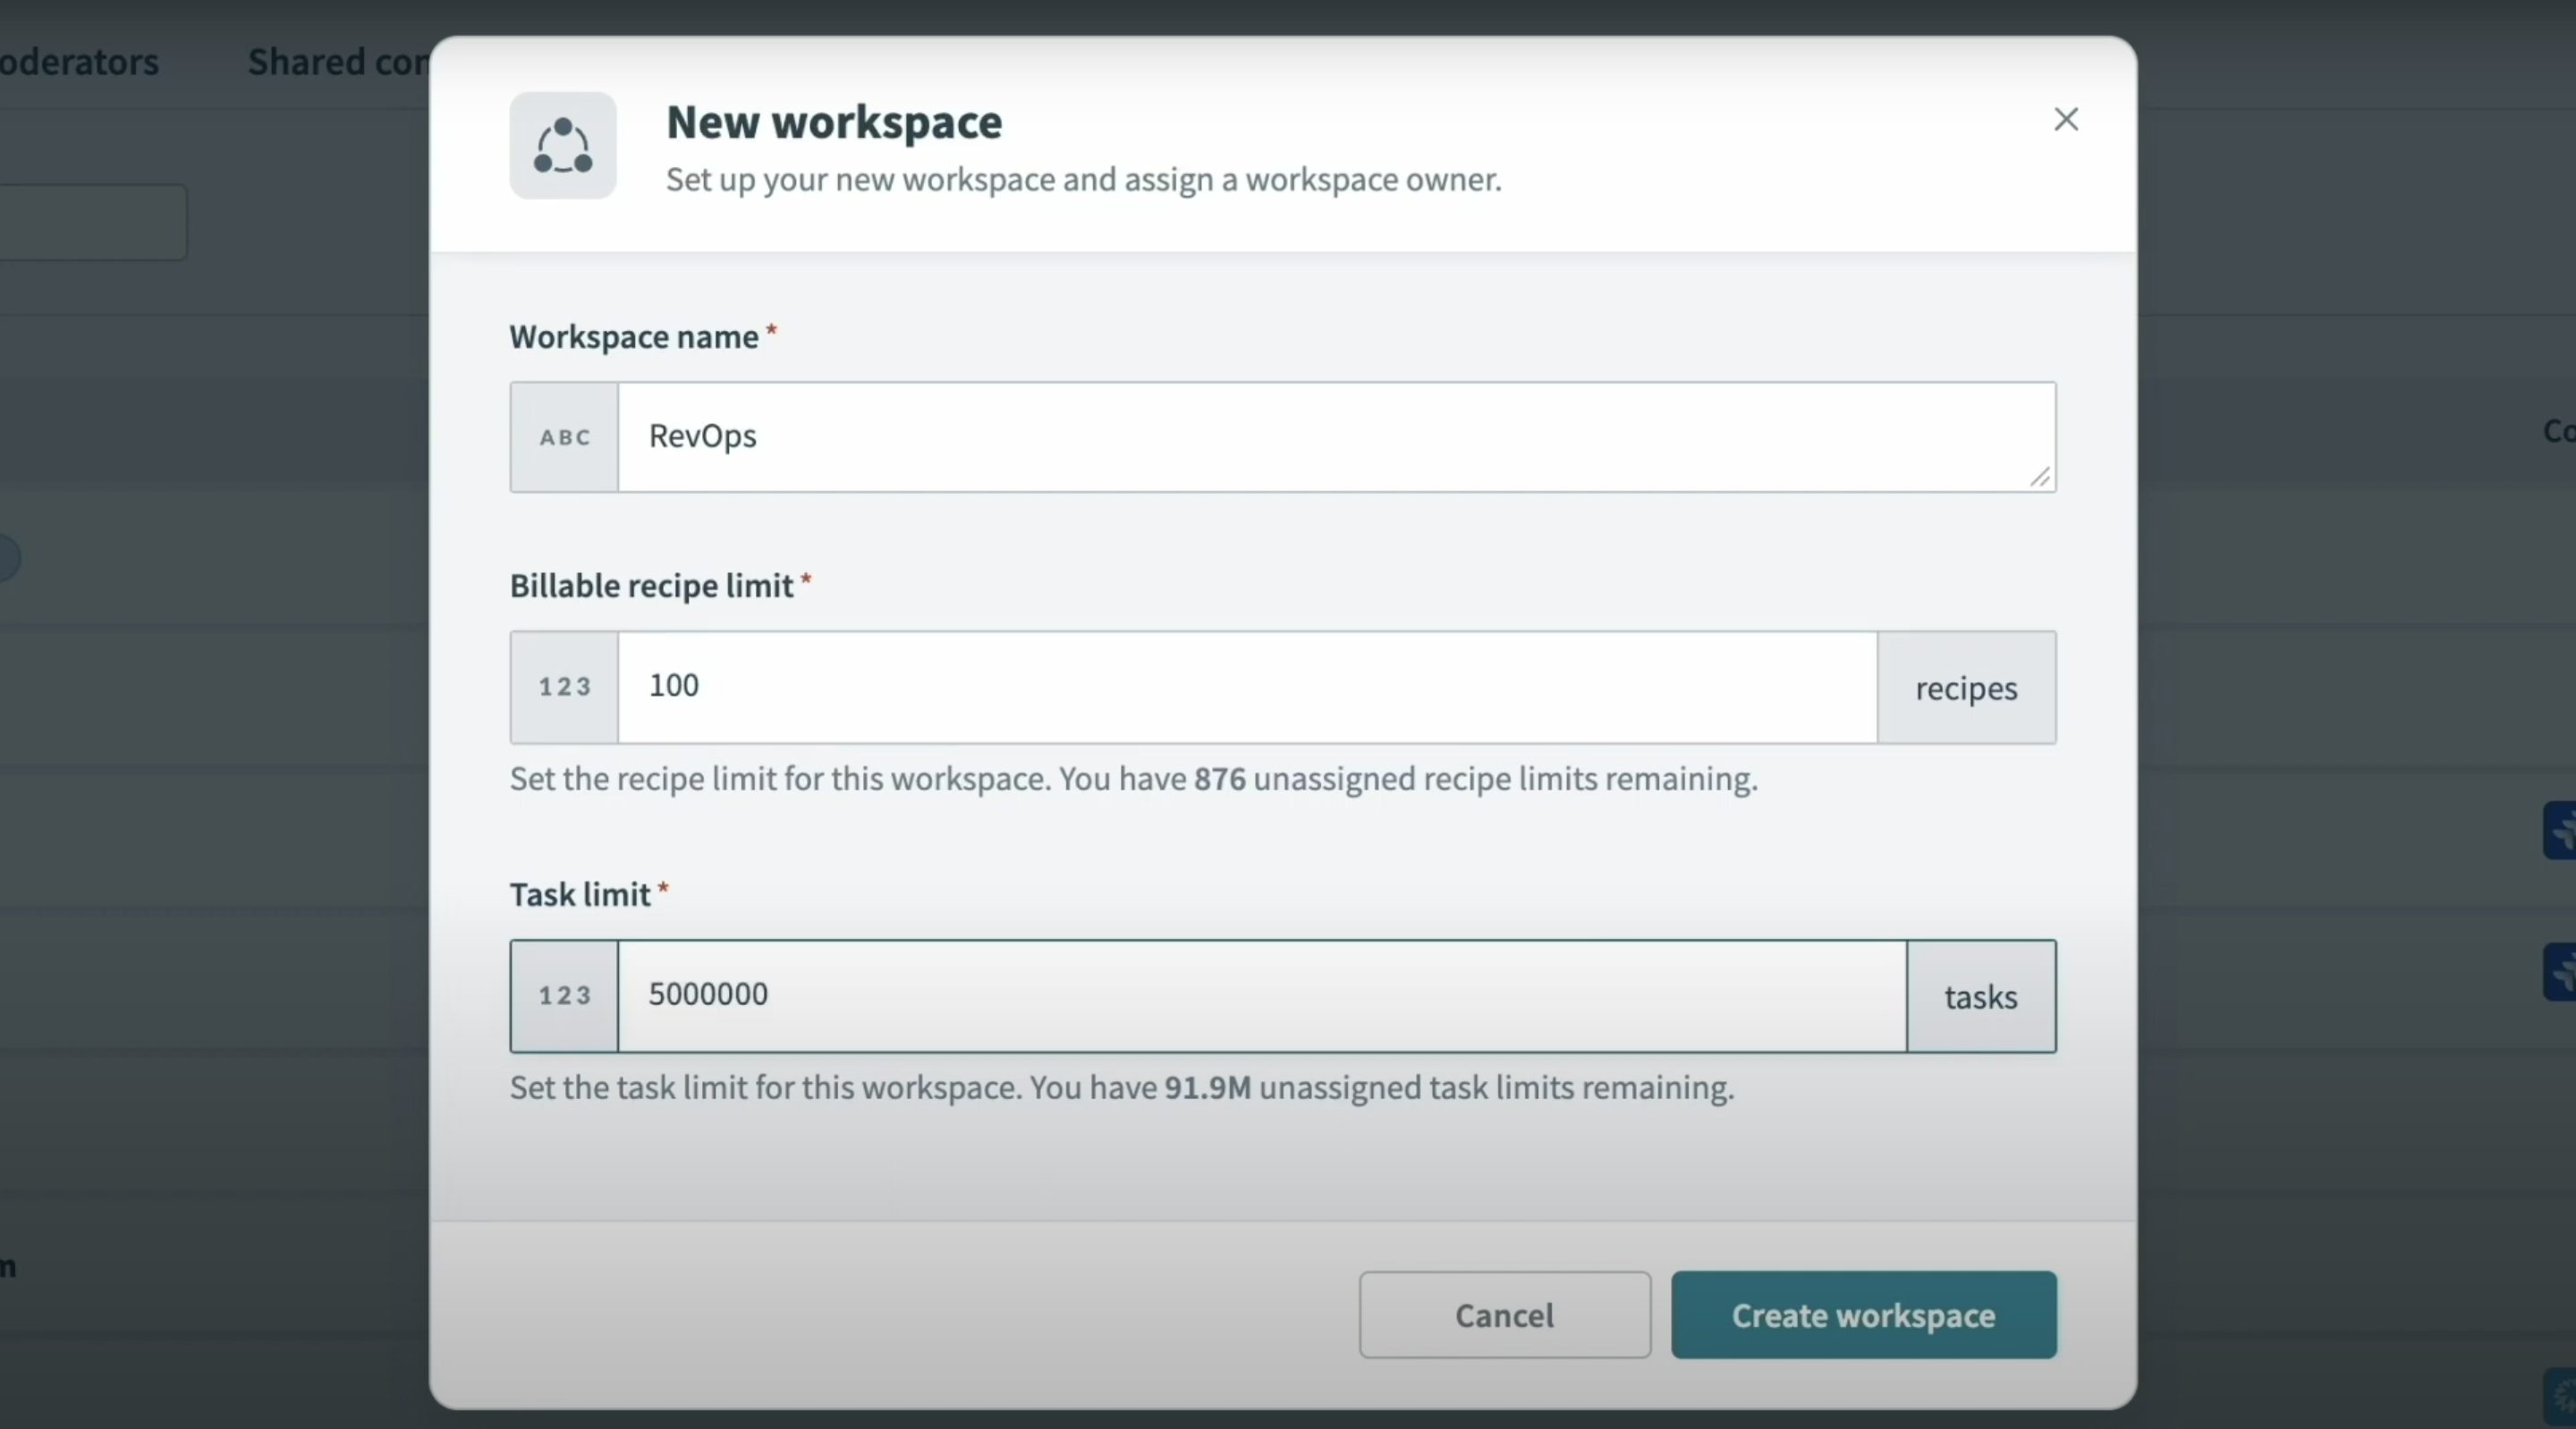2576x1429 pixels.
Task: Click 123 number icon in Task limit
Action: (x=565, y=996)
